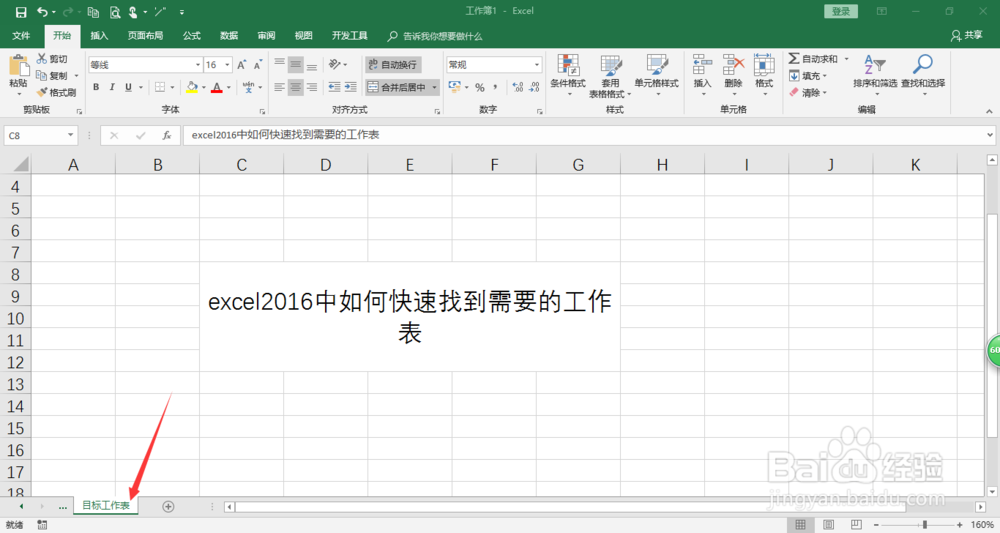
Task: Delete cells using the Delete icon
Action: [x=733, y=66]
